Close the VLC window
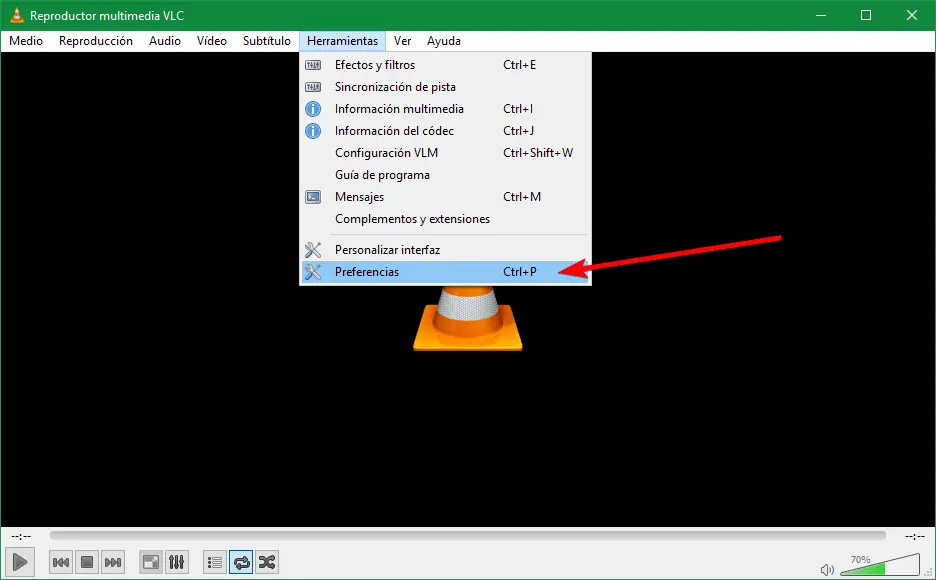936x580 pixels. (x=912, y=15)
